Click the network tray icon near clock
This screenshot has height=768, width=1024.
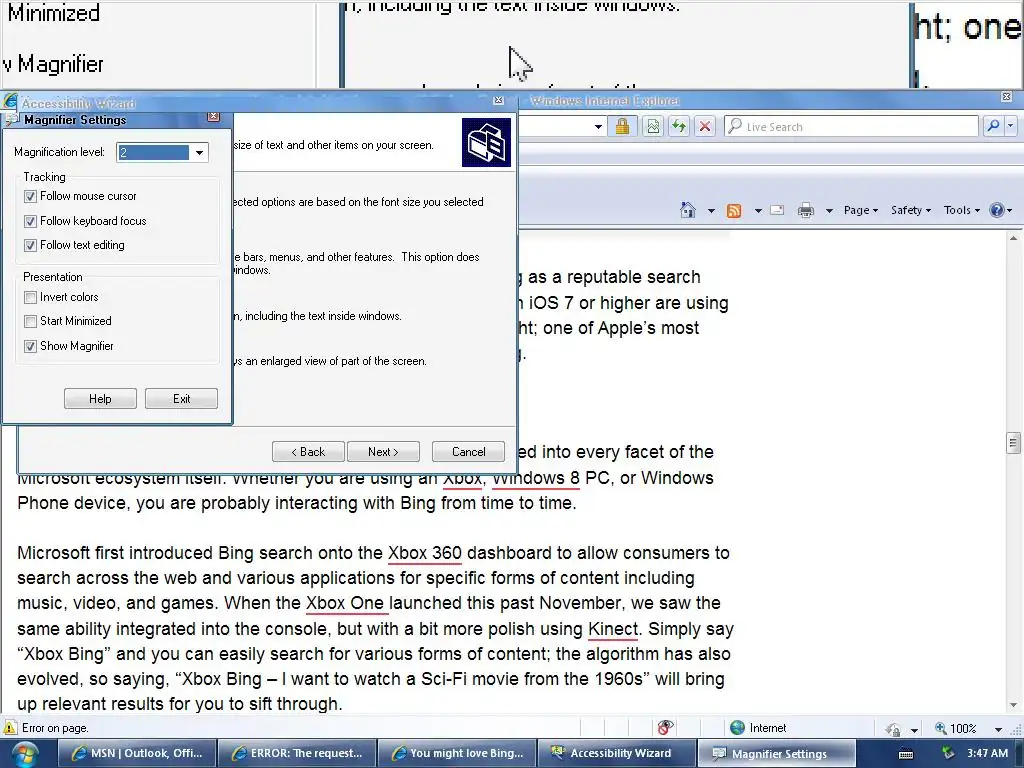click(x=948, y=754)
